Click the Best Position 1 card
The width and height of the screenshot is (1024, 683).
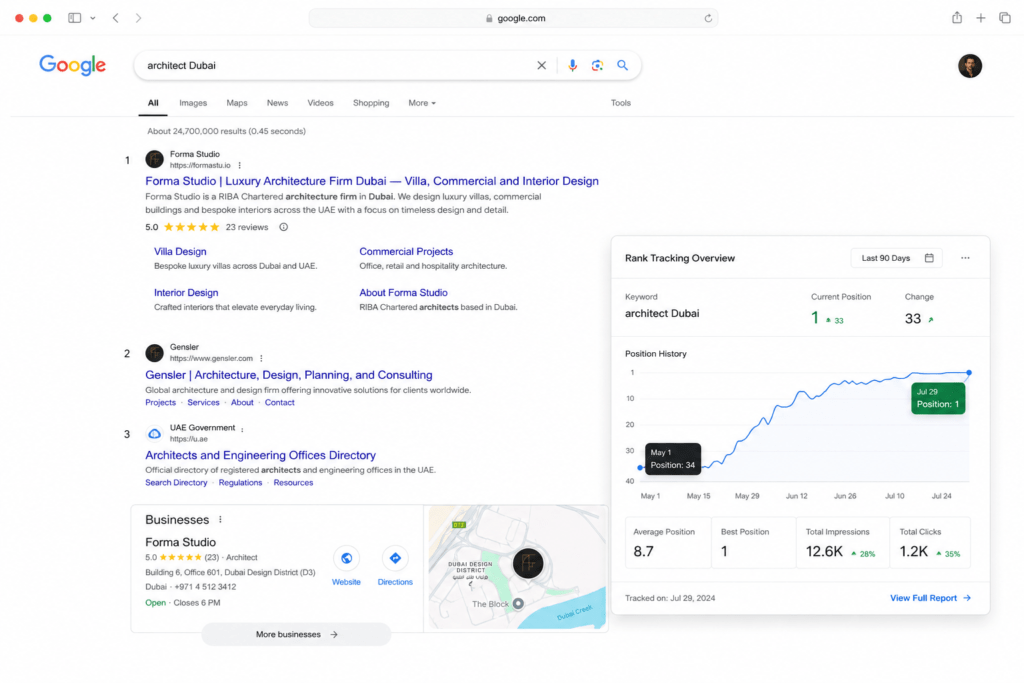[754, 543]
